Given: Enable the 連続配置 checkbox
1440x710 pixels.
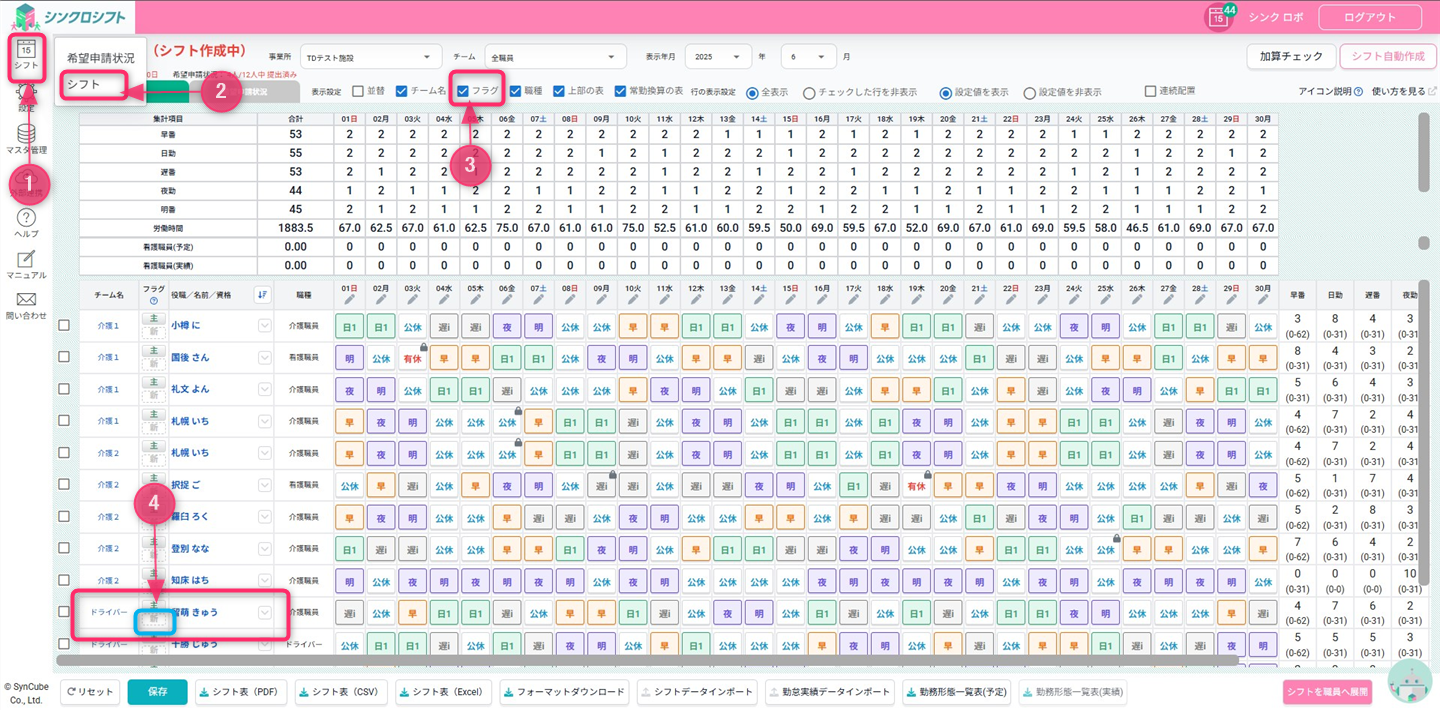Looking at the screenshot, I should [1150, 91].
